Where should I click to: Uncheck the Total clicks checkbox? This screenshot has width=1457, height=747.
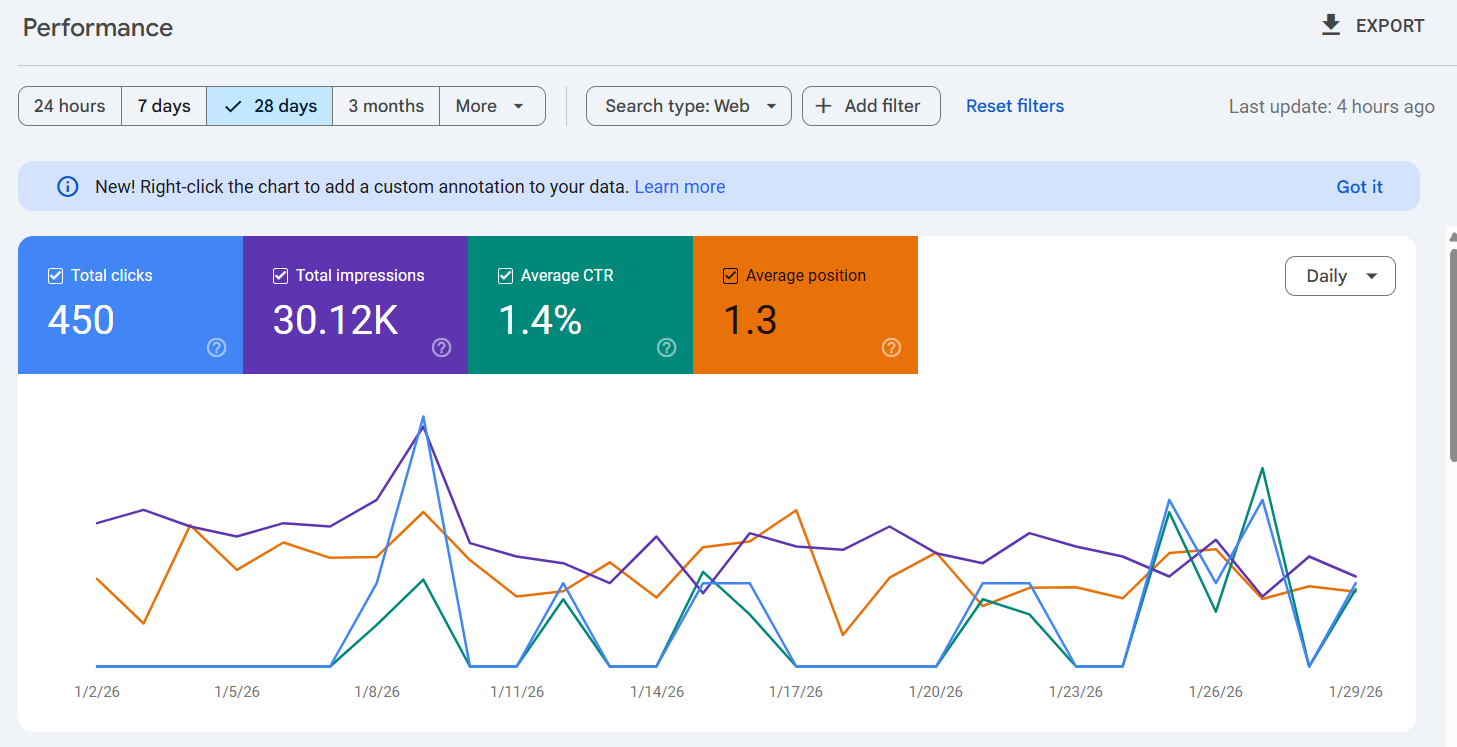56,276
